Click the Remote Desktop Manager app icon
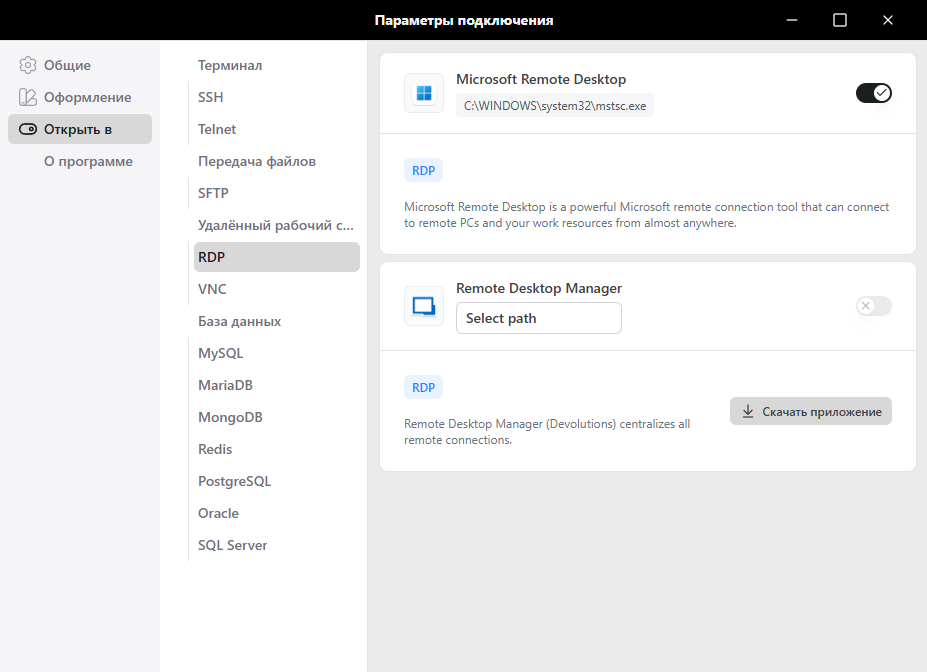Viewport: 927px width, 672px height. coord(424,306)
